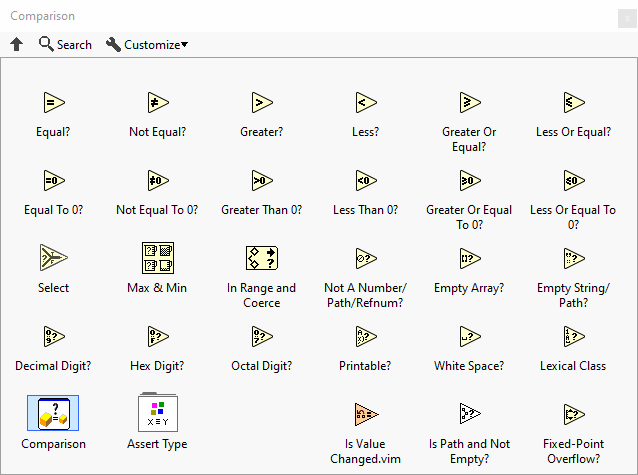The width and height of the screenshot is (638, 475).
Task: Click the Search button in toolbar
Action: [65, 45]
